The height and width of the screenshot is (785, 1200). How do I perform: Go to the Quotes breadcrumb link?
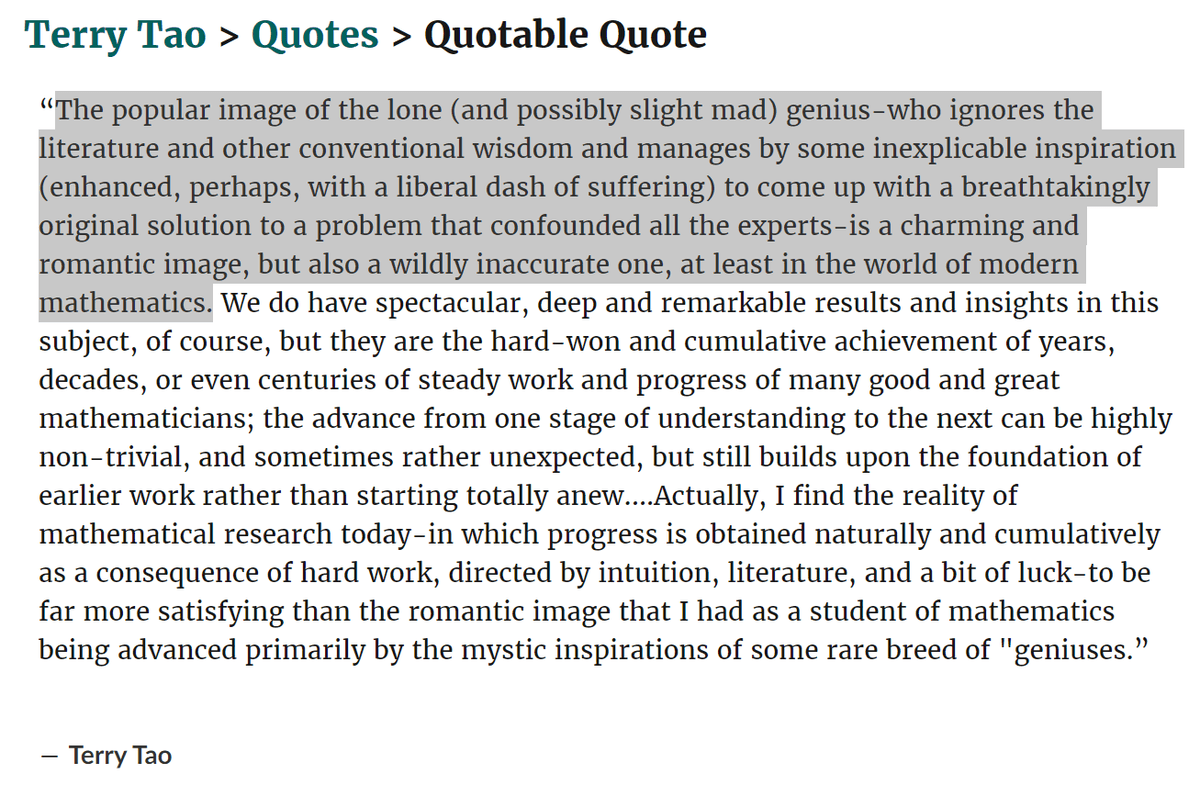[315, 36]
